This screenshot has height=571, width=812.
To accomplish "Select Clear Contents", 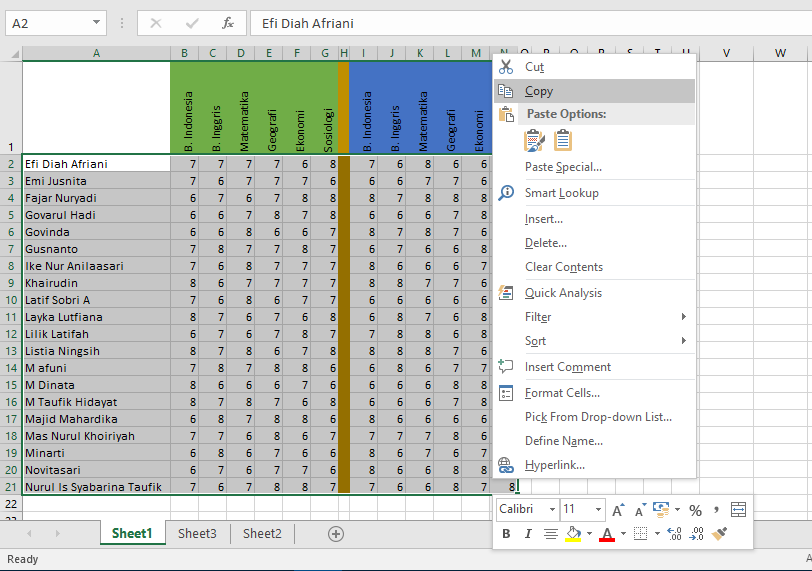I will (x=594, y=267).
